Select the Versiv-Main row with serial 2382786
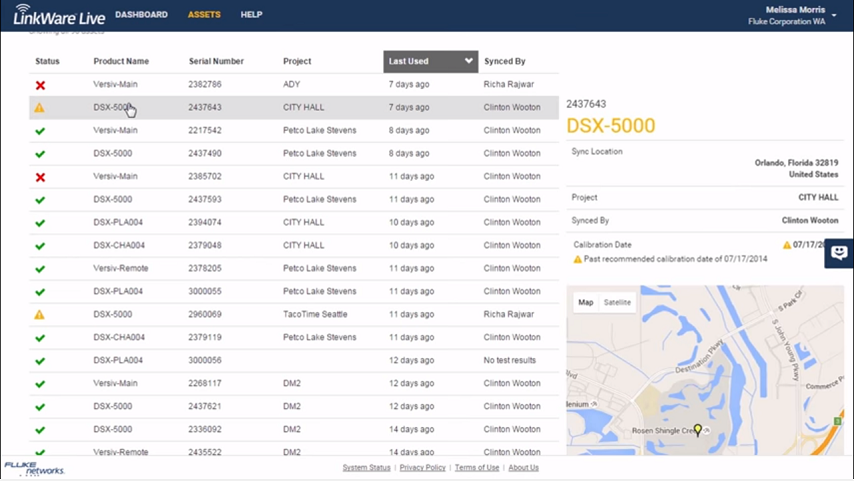This screenshot has width=854, height=481. pos(294,84)
